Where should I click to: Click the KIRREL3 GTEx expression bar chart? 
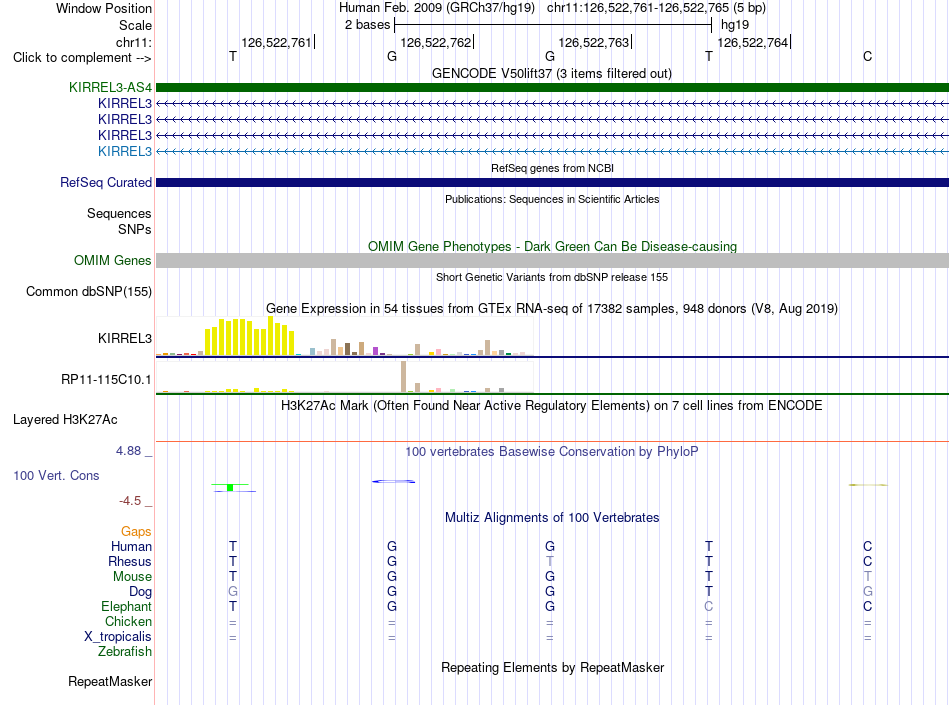pyautogui.click(x=344, y=336)
